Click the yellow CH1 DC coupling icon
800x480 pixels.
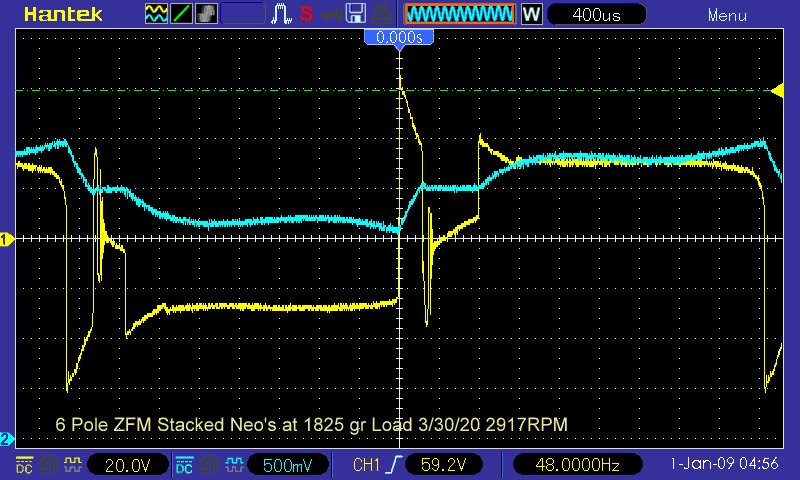24,465
